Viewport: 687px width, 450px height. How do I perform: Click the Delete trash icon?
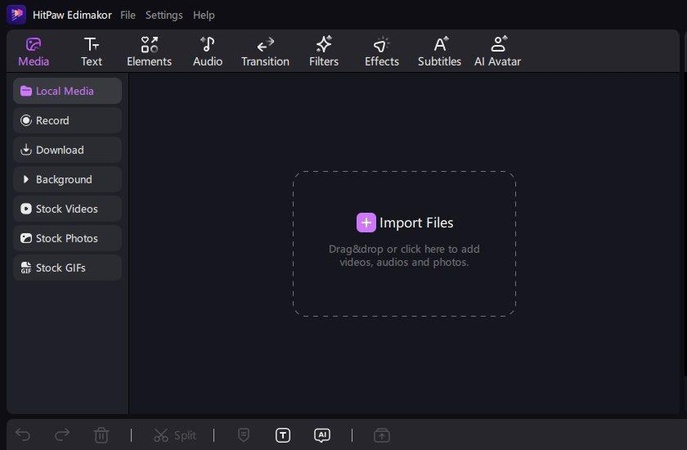101,435
